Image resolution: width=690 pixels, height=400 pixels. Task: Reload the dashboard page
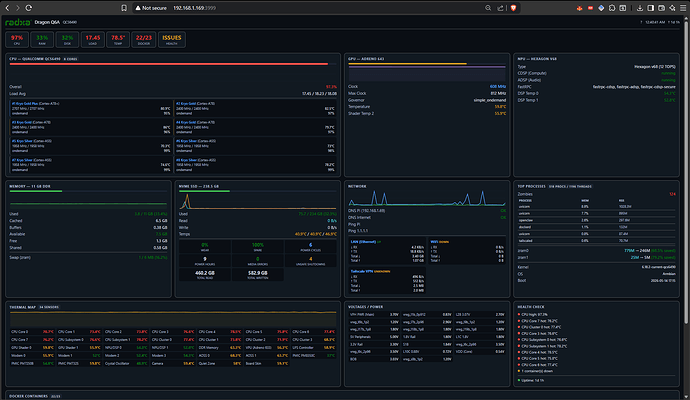[29, 8]
